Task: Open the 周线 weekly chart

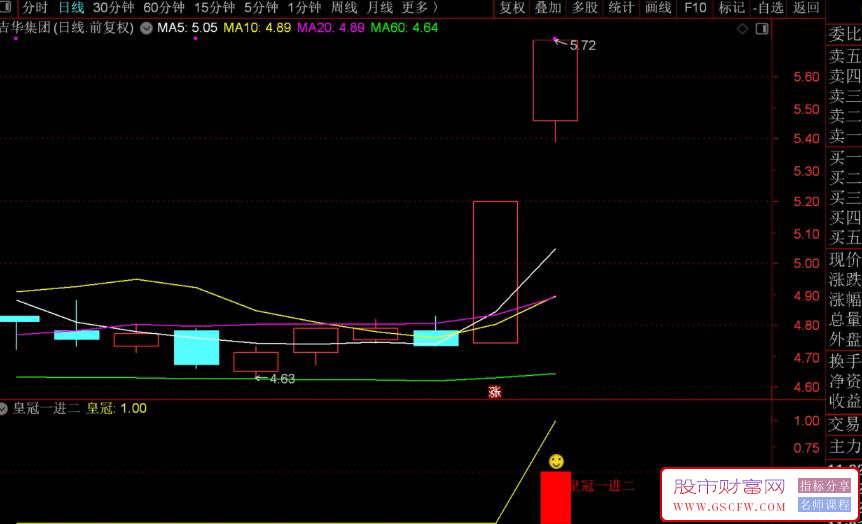Action: pos(344,8)
